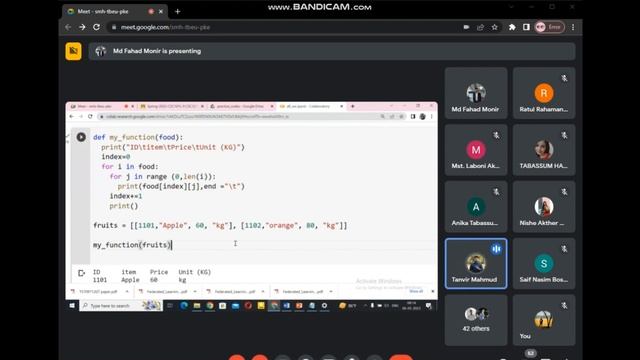Click the Type here to search box
The width and height of the screenshot is (640, 360).
click(x=121, y=305)
